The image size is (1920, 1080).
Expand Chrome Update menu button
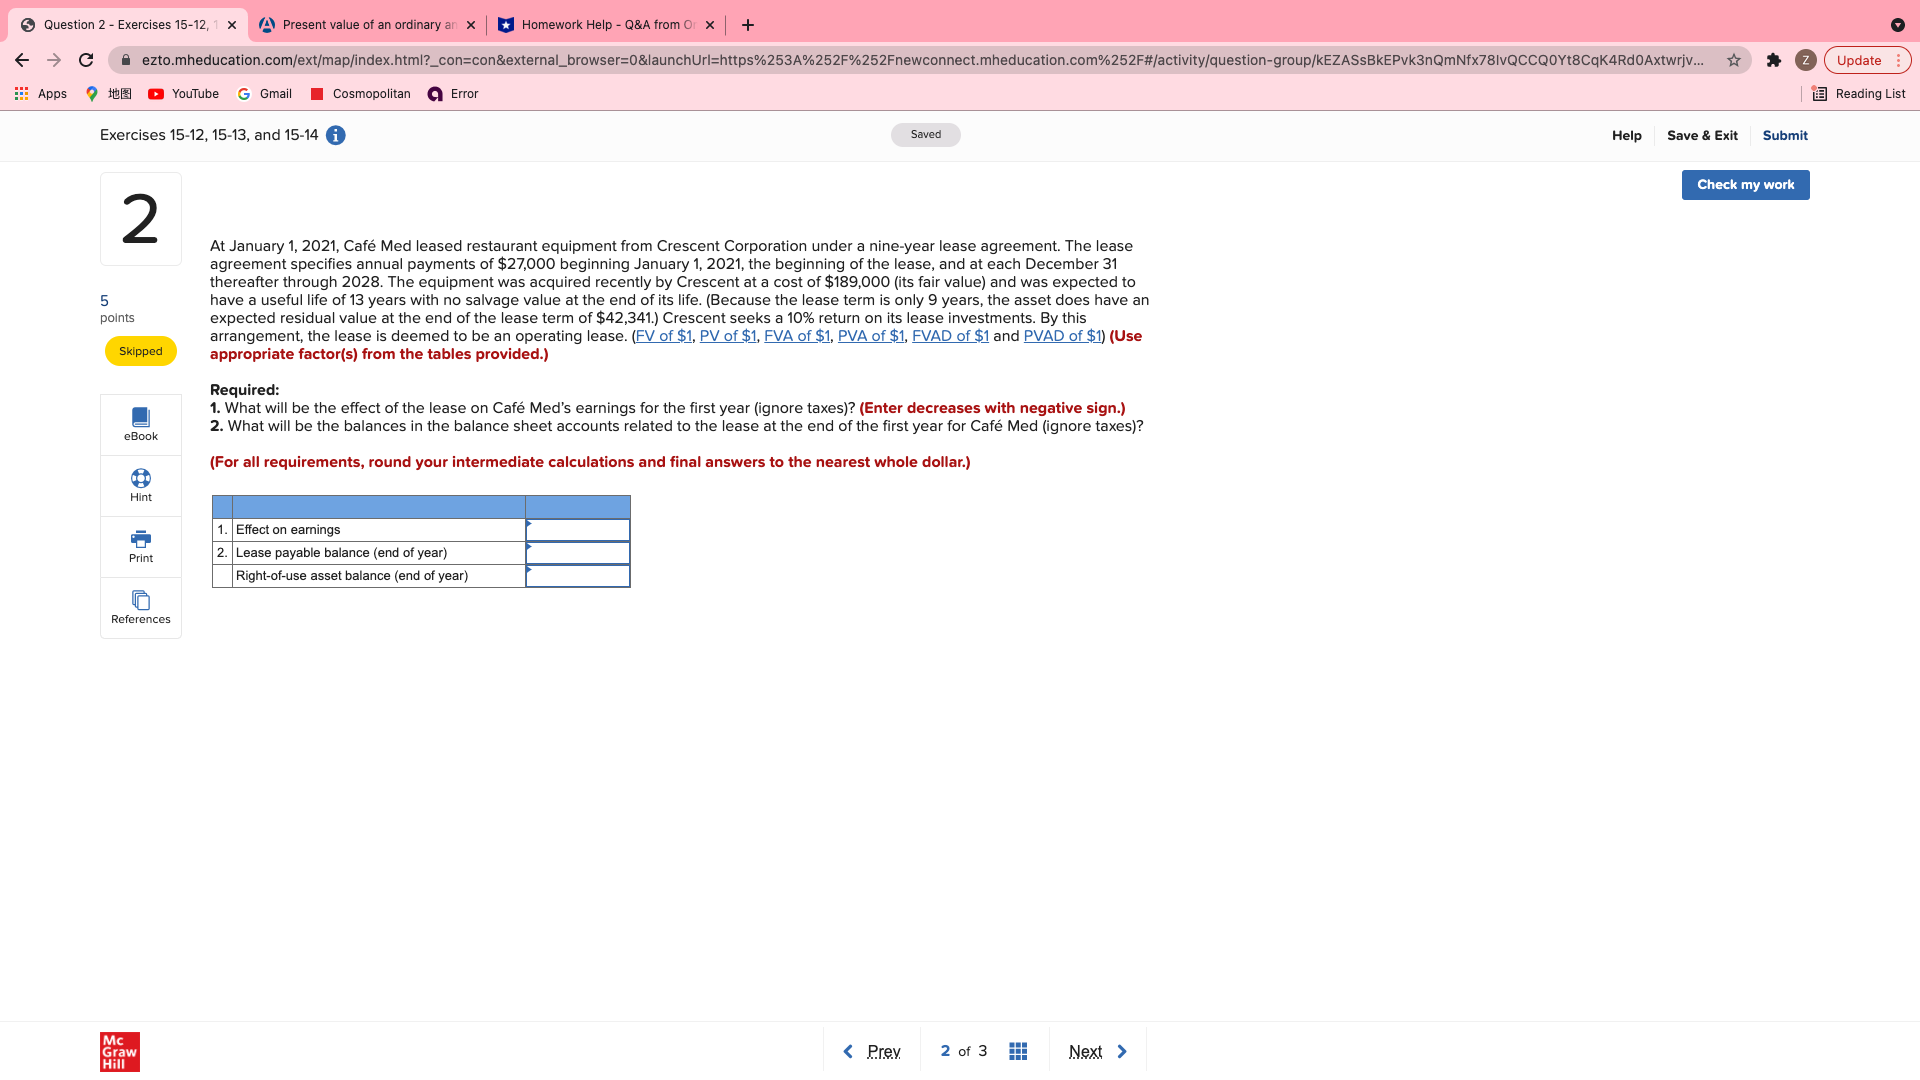tap(1866, 61)
